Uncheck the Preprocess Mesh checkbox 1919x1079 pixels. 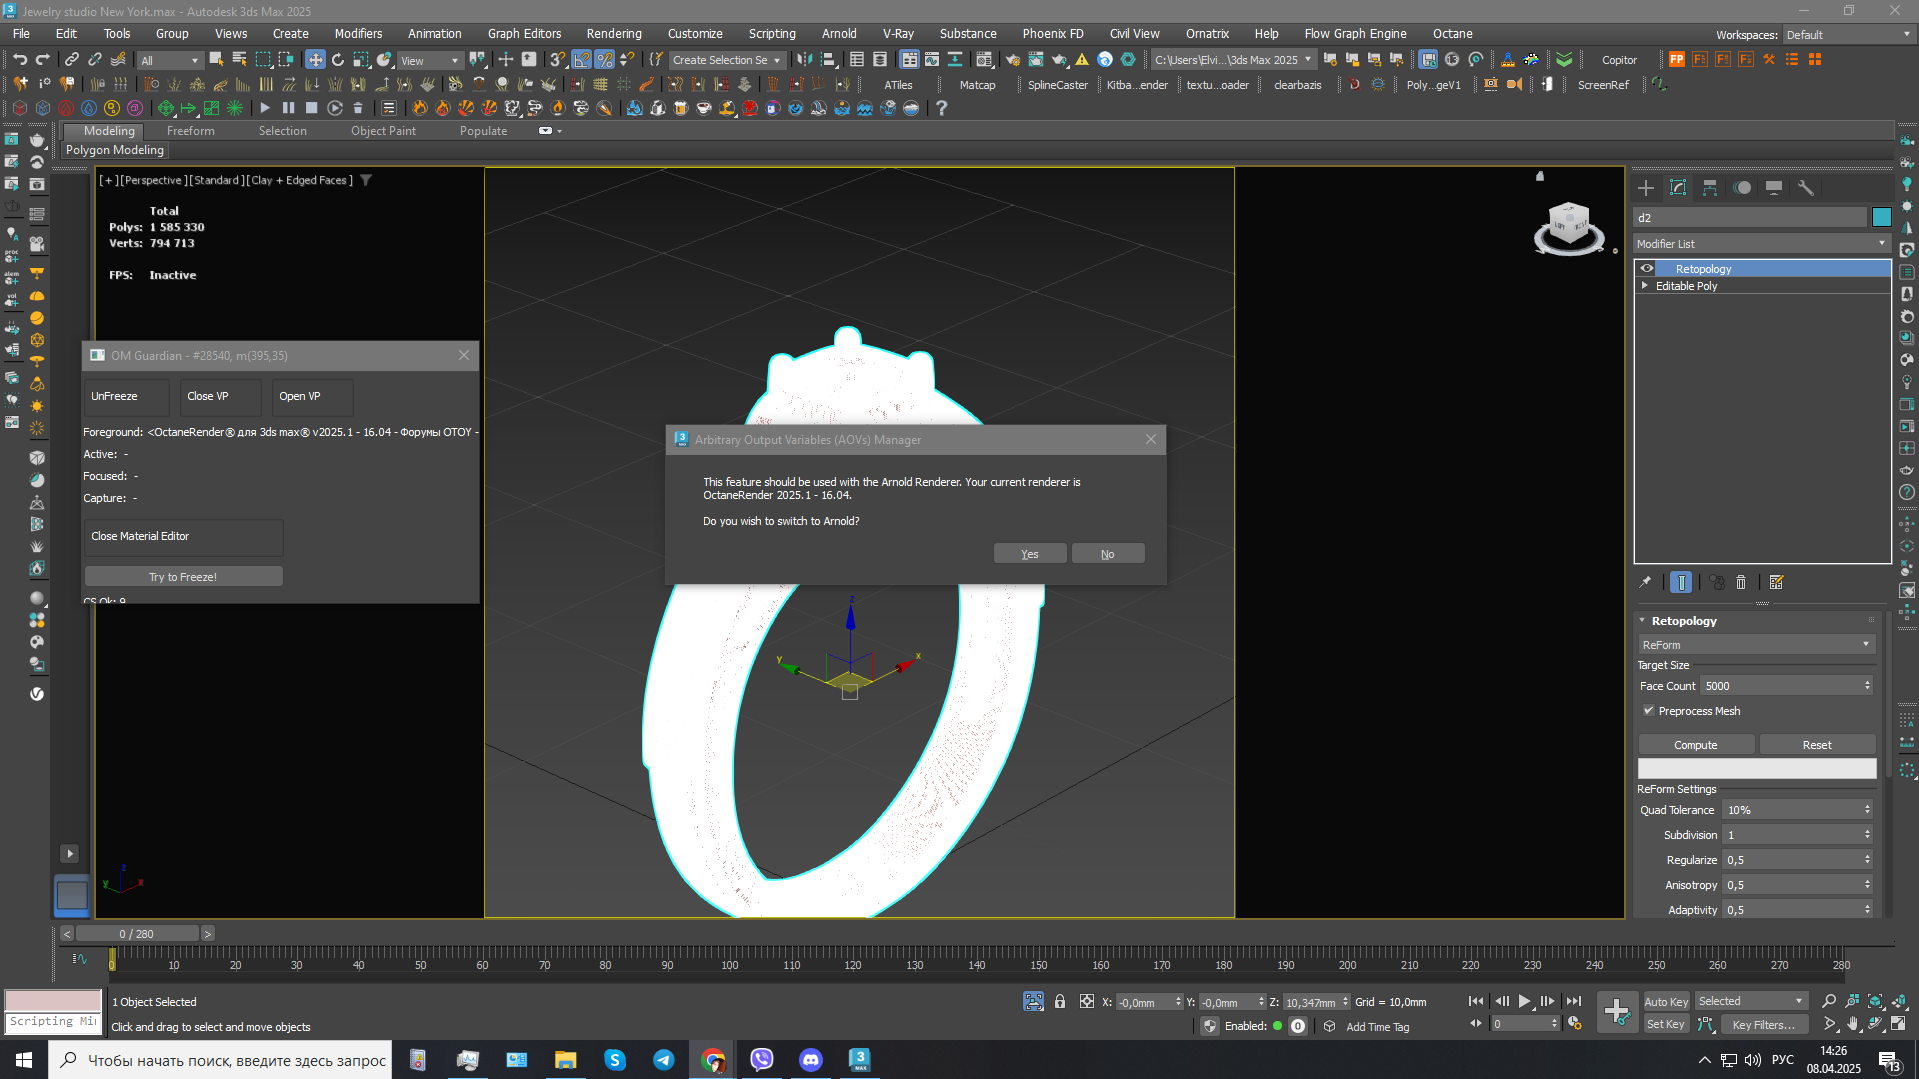tap(1649, 711)
